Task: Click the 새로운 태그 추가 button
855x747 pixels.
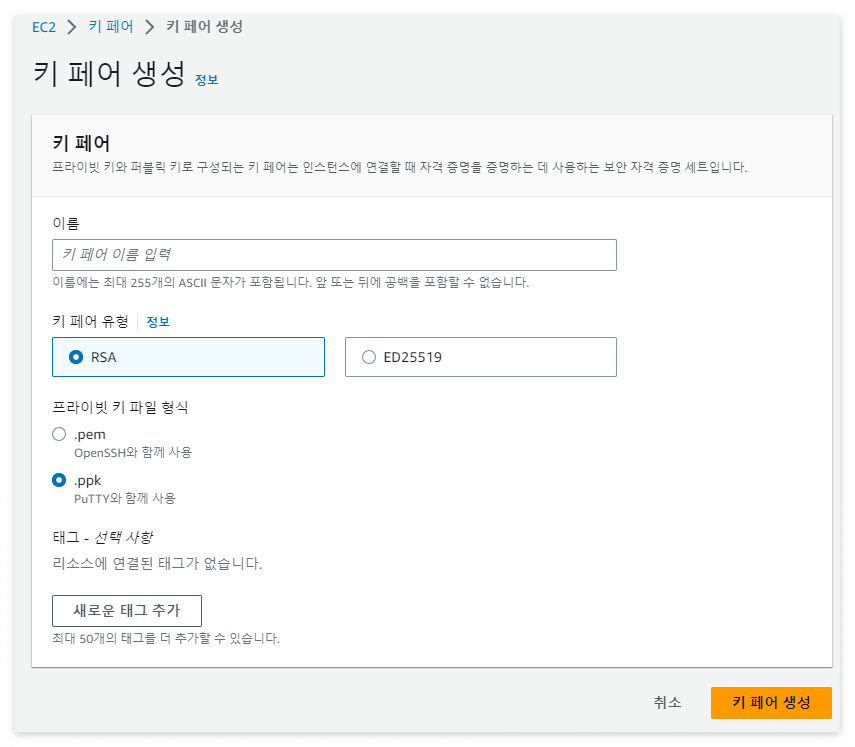Action: pos(127,611)
